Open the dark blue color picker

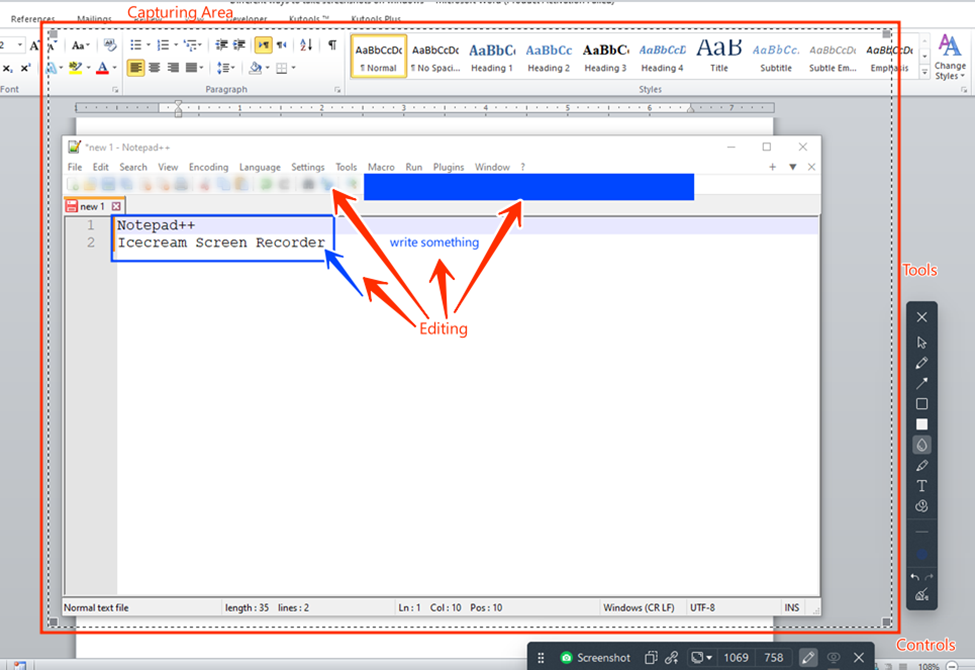tap(922, 554)
